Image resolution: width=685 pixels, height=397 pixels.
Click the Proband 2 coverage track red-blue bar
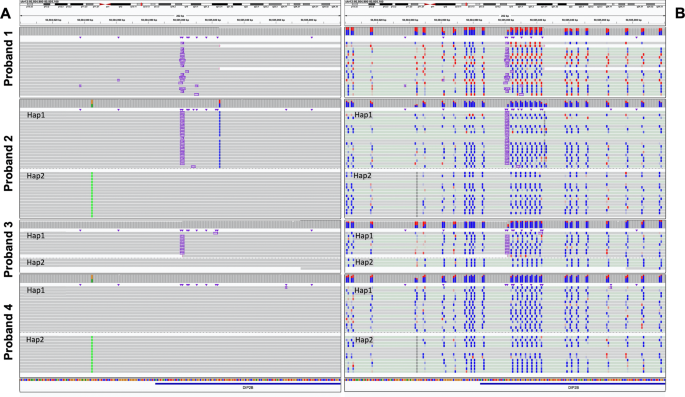click(x=219, y=103)
